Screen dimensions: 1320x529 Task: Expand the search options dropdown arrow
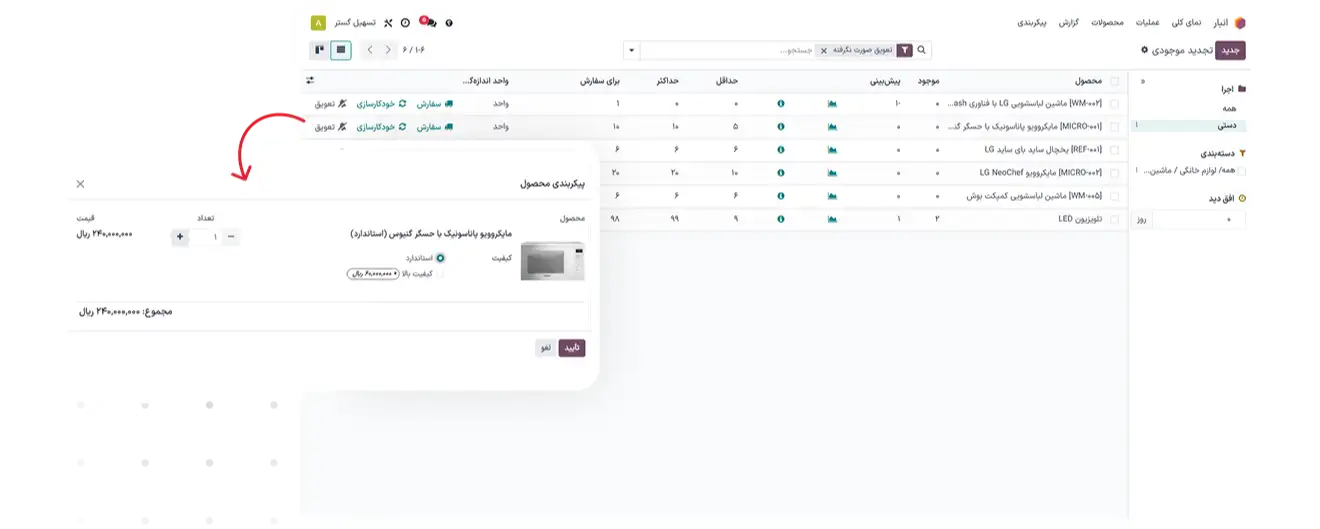(631, 50)
